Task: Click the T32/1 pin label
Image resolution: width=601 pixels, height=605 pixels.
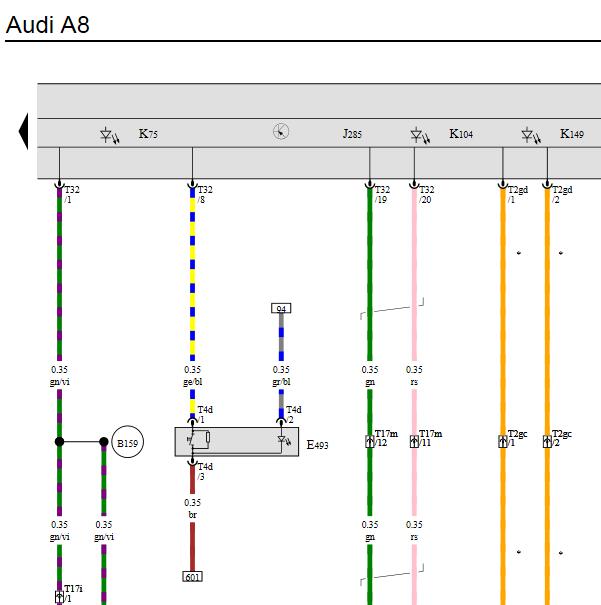Action: pyautogui.click(x=72, y=194)
